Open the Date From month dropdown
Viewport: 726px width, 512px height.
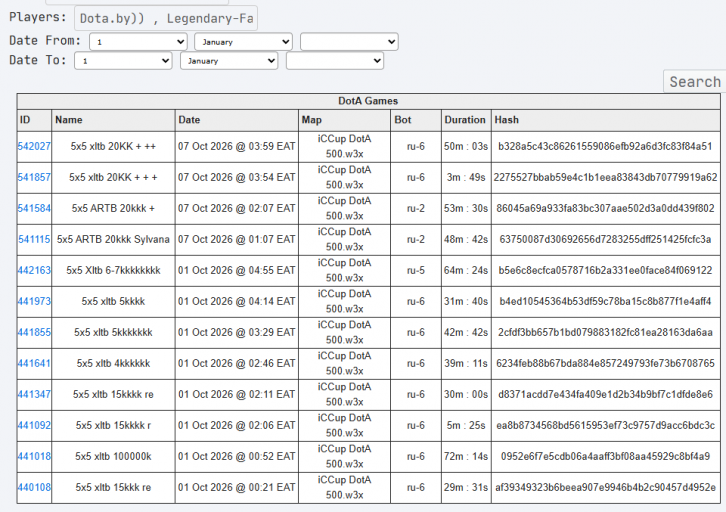[x=244, y=42]
